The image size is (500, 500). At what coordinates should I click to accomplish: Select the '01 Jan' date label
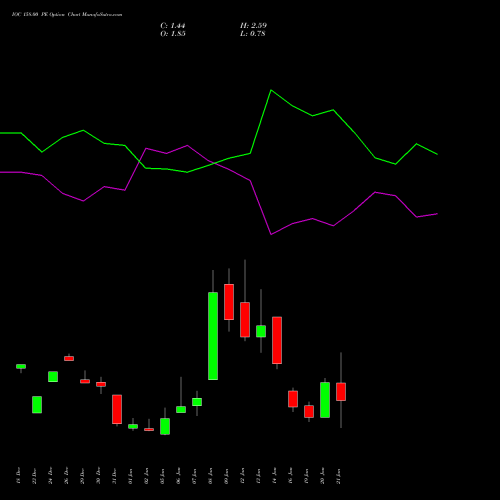click(130, 476)
